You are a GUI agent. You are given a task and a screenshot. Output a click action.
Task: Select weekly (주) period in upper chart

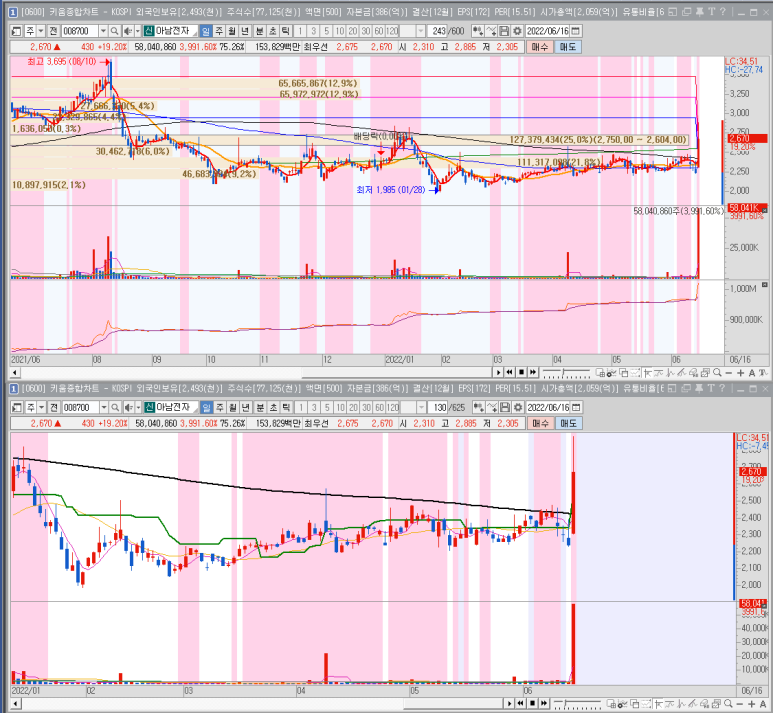coord(219,31)
